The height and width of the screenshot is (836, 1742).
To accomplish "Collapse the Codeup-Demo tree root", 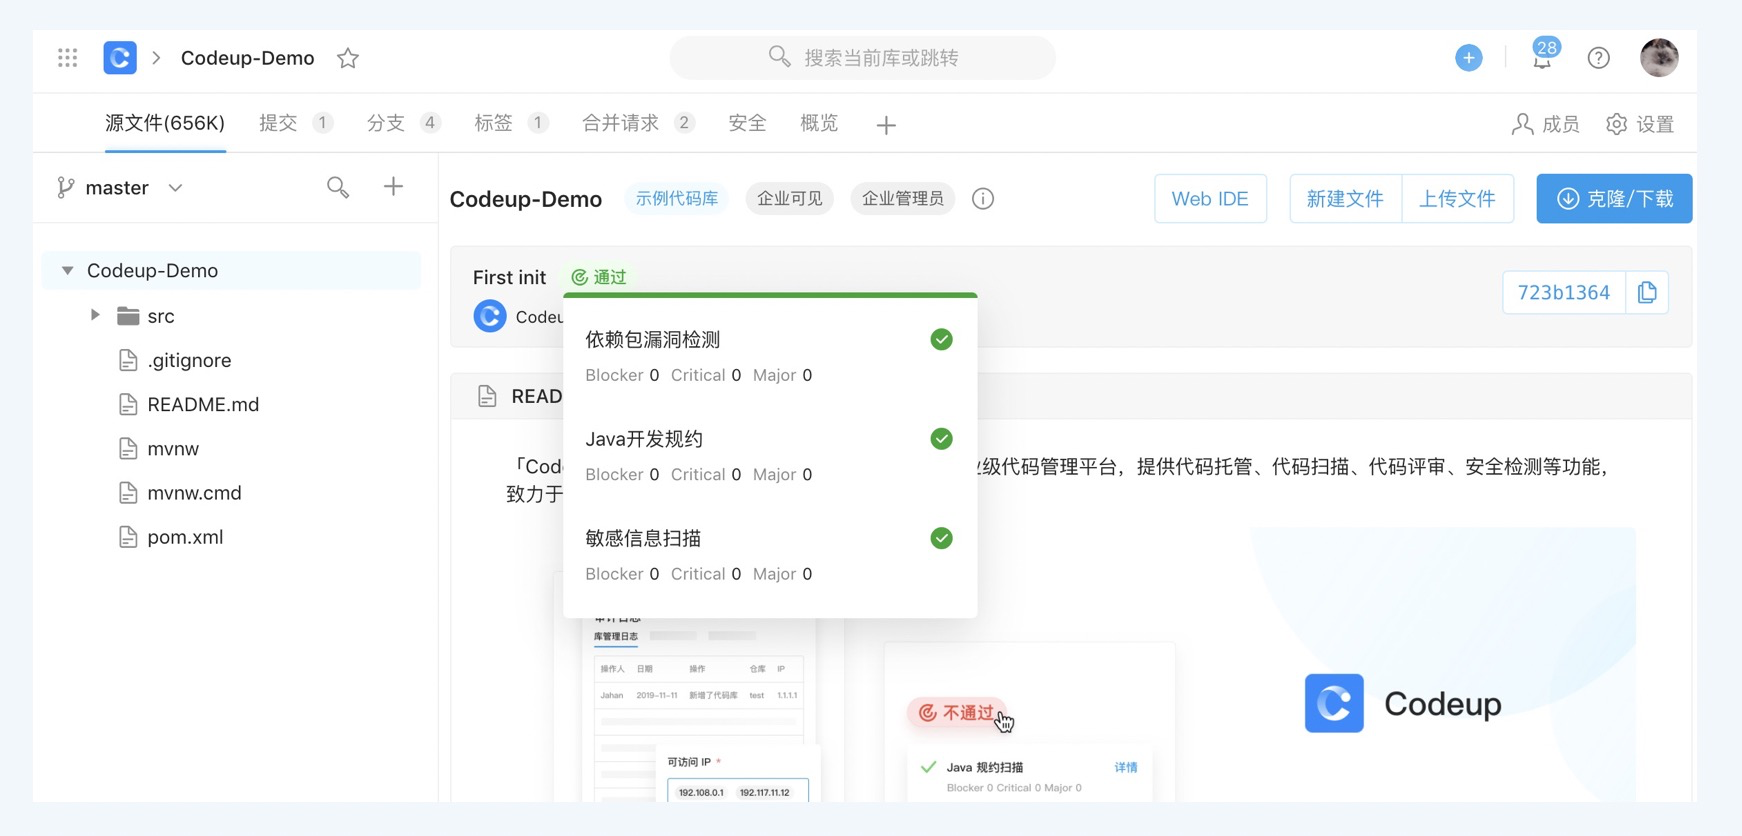I will tap(67, 271).
